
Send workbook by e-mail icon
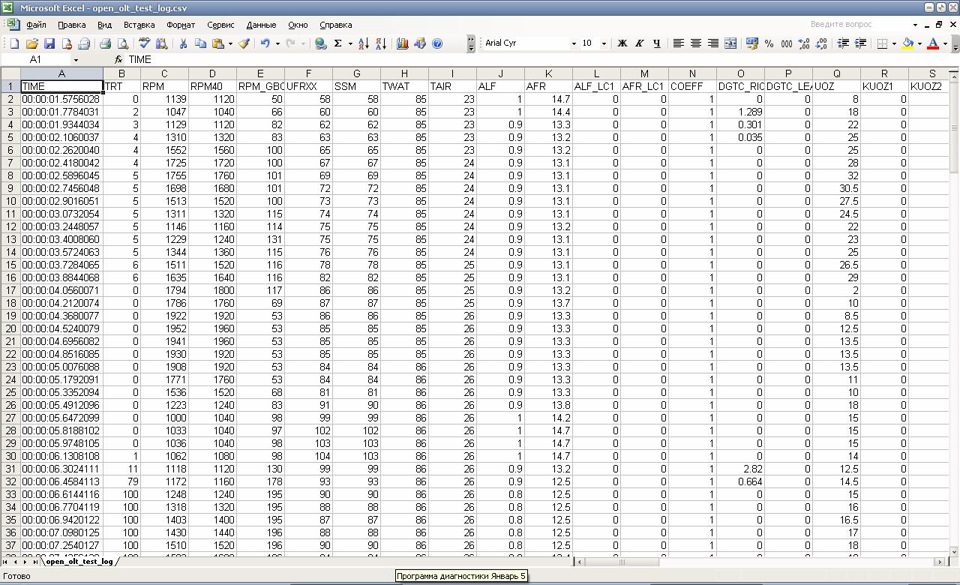click(84, 43)
